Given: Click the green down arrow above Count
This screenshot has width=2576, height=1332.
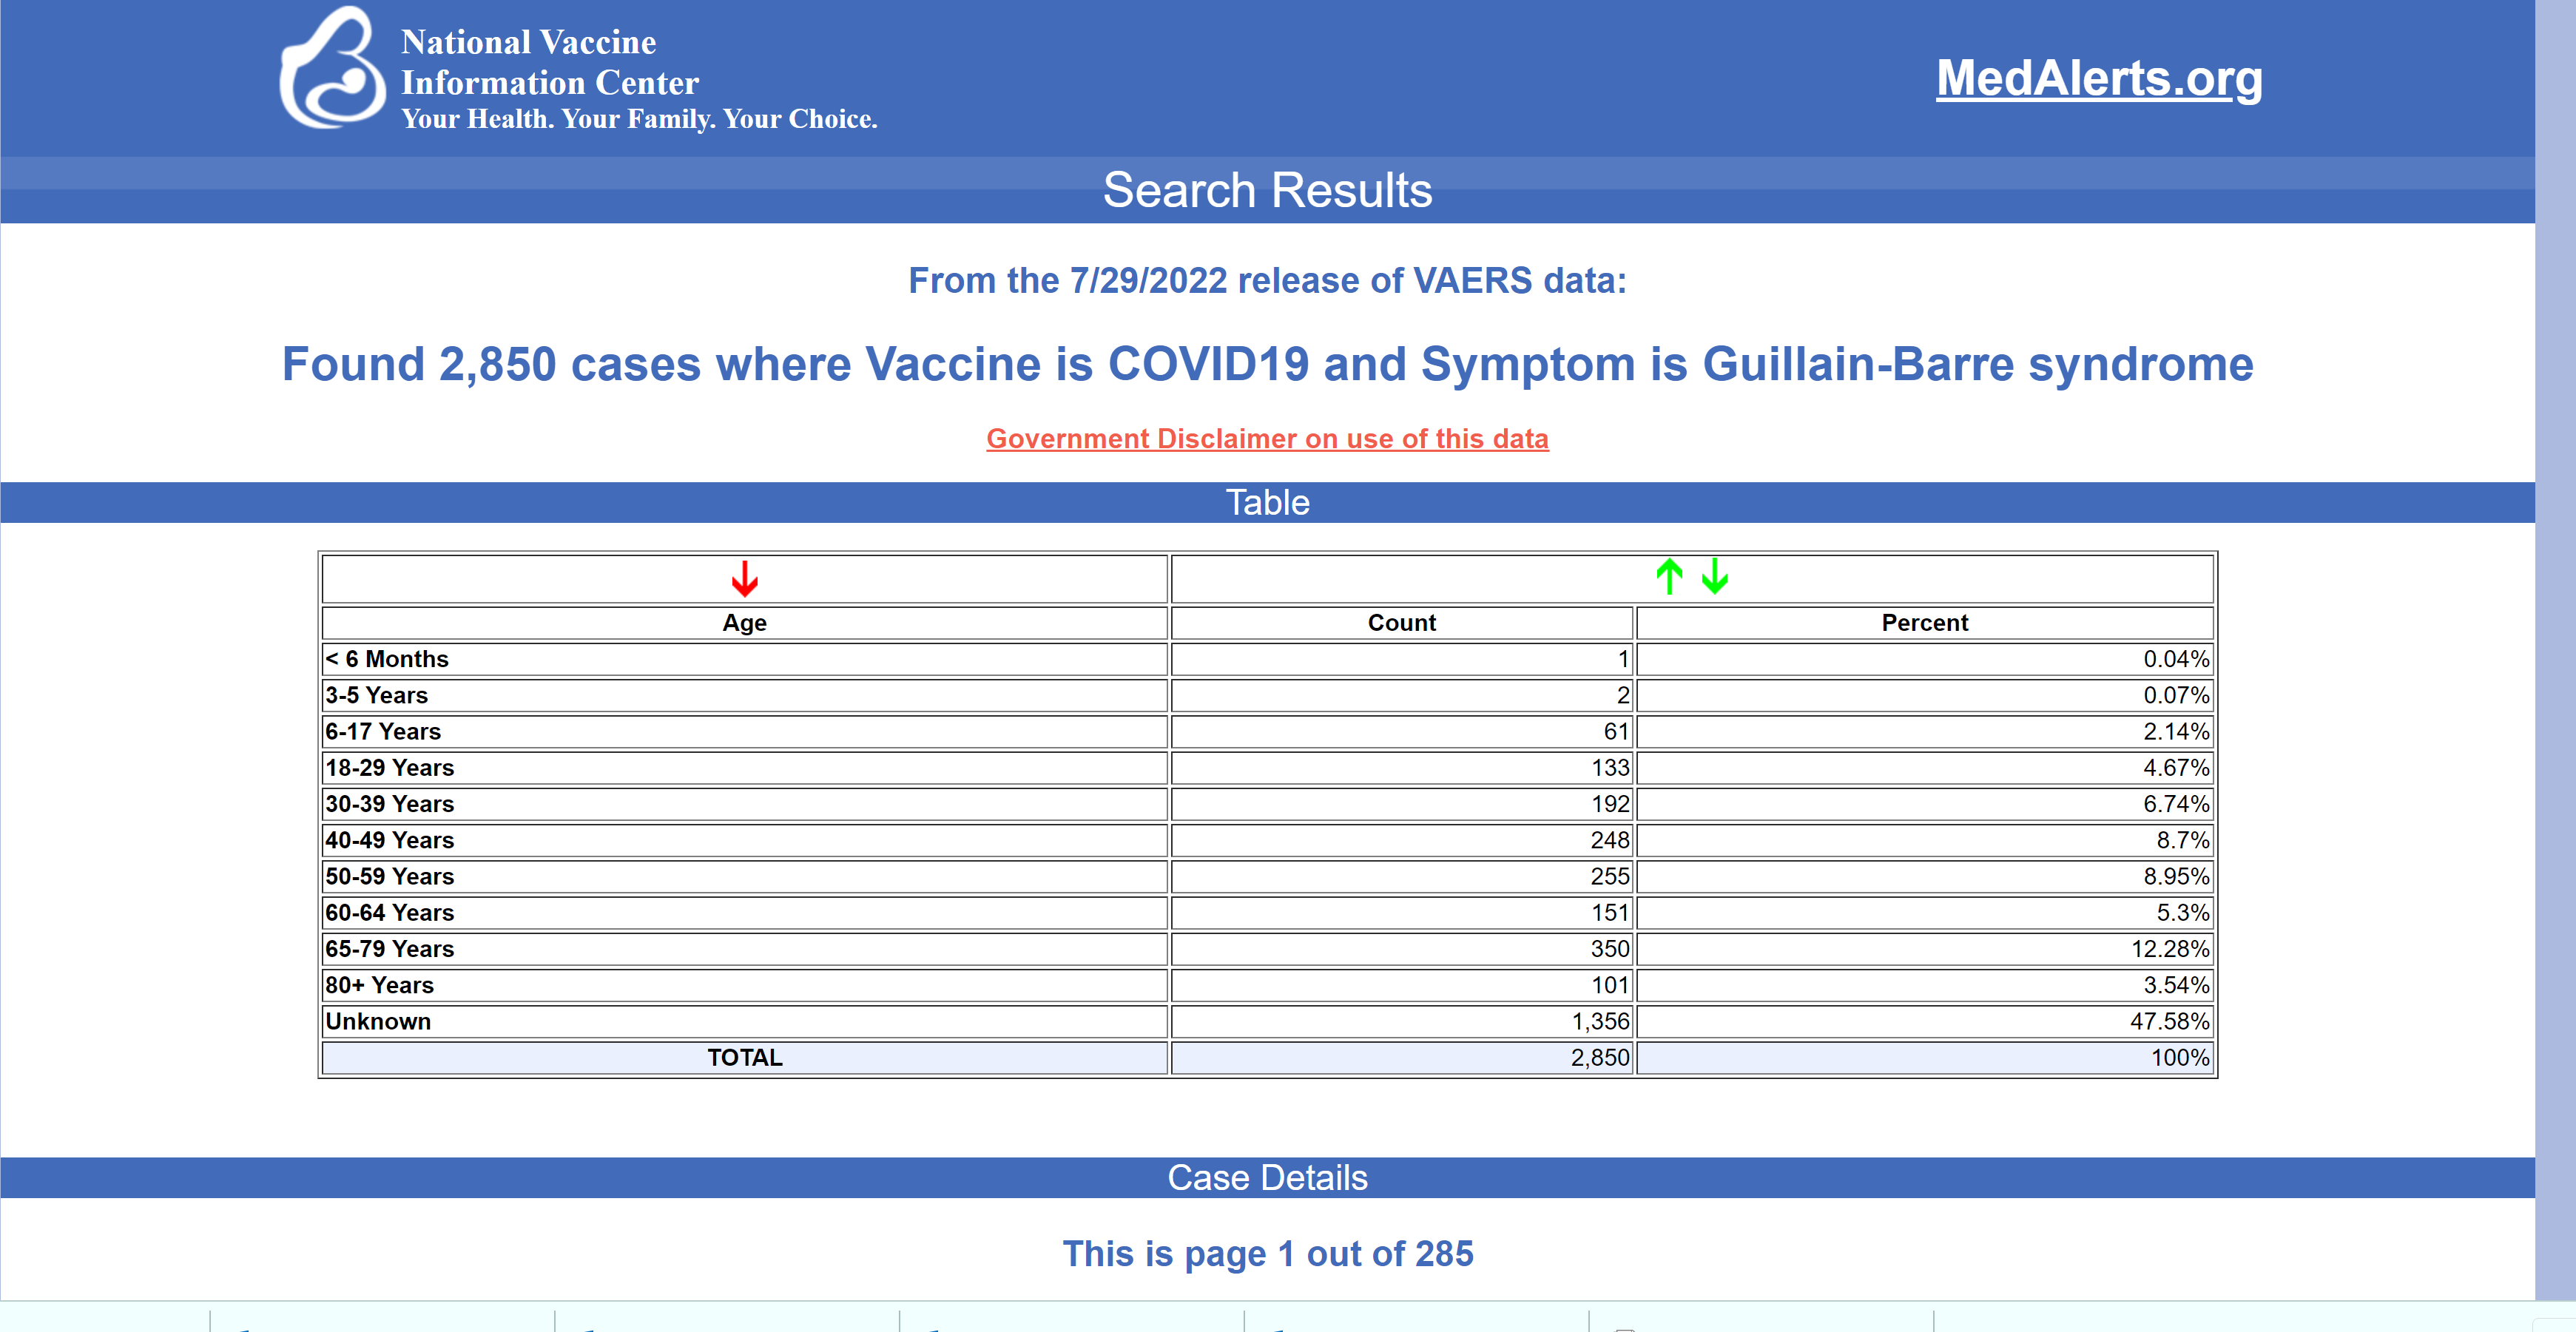Looking at the screenshot, I should point(1715,577).
